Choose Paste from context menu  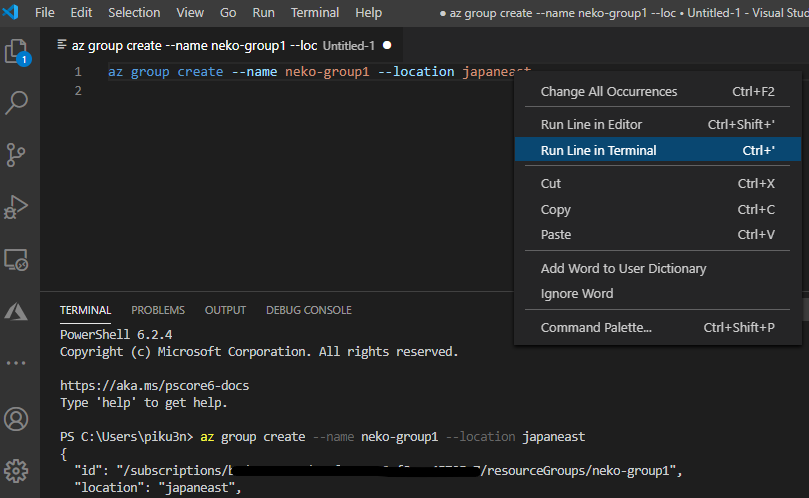[658, 234]
